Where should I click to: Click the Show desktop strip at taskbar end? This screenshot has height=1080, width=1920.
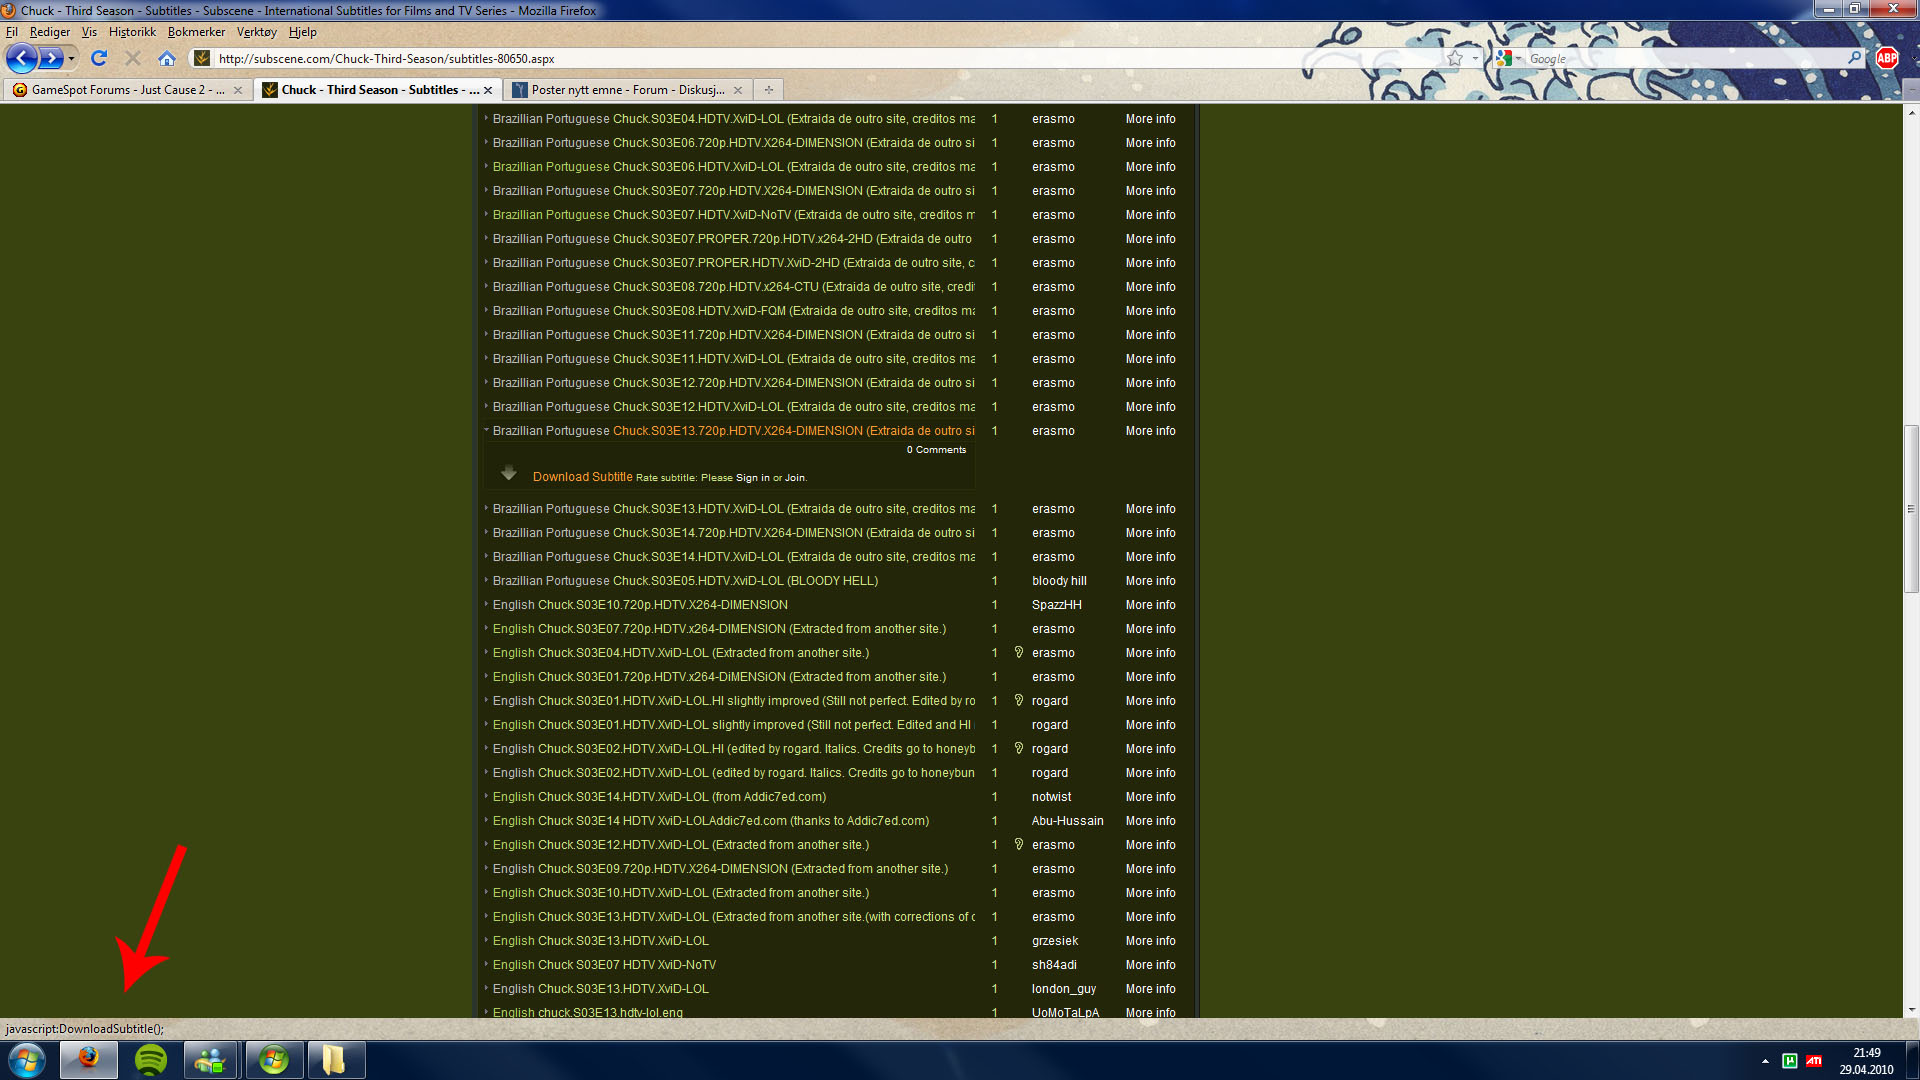[1912, 1060]
